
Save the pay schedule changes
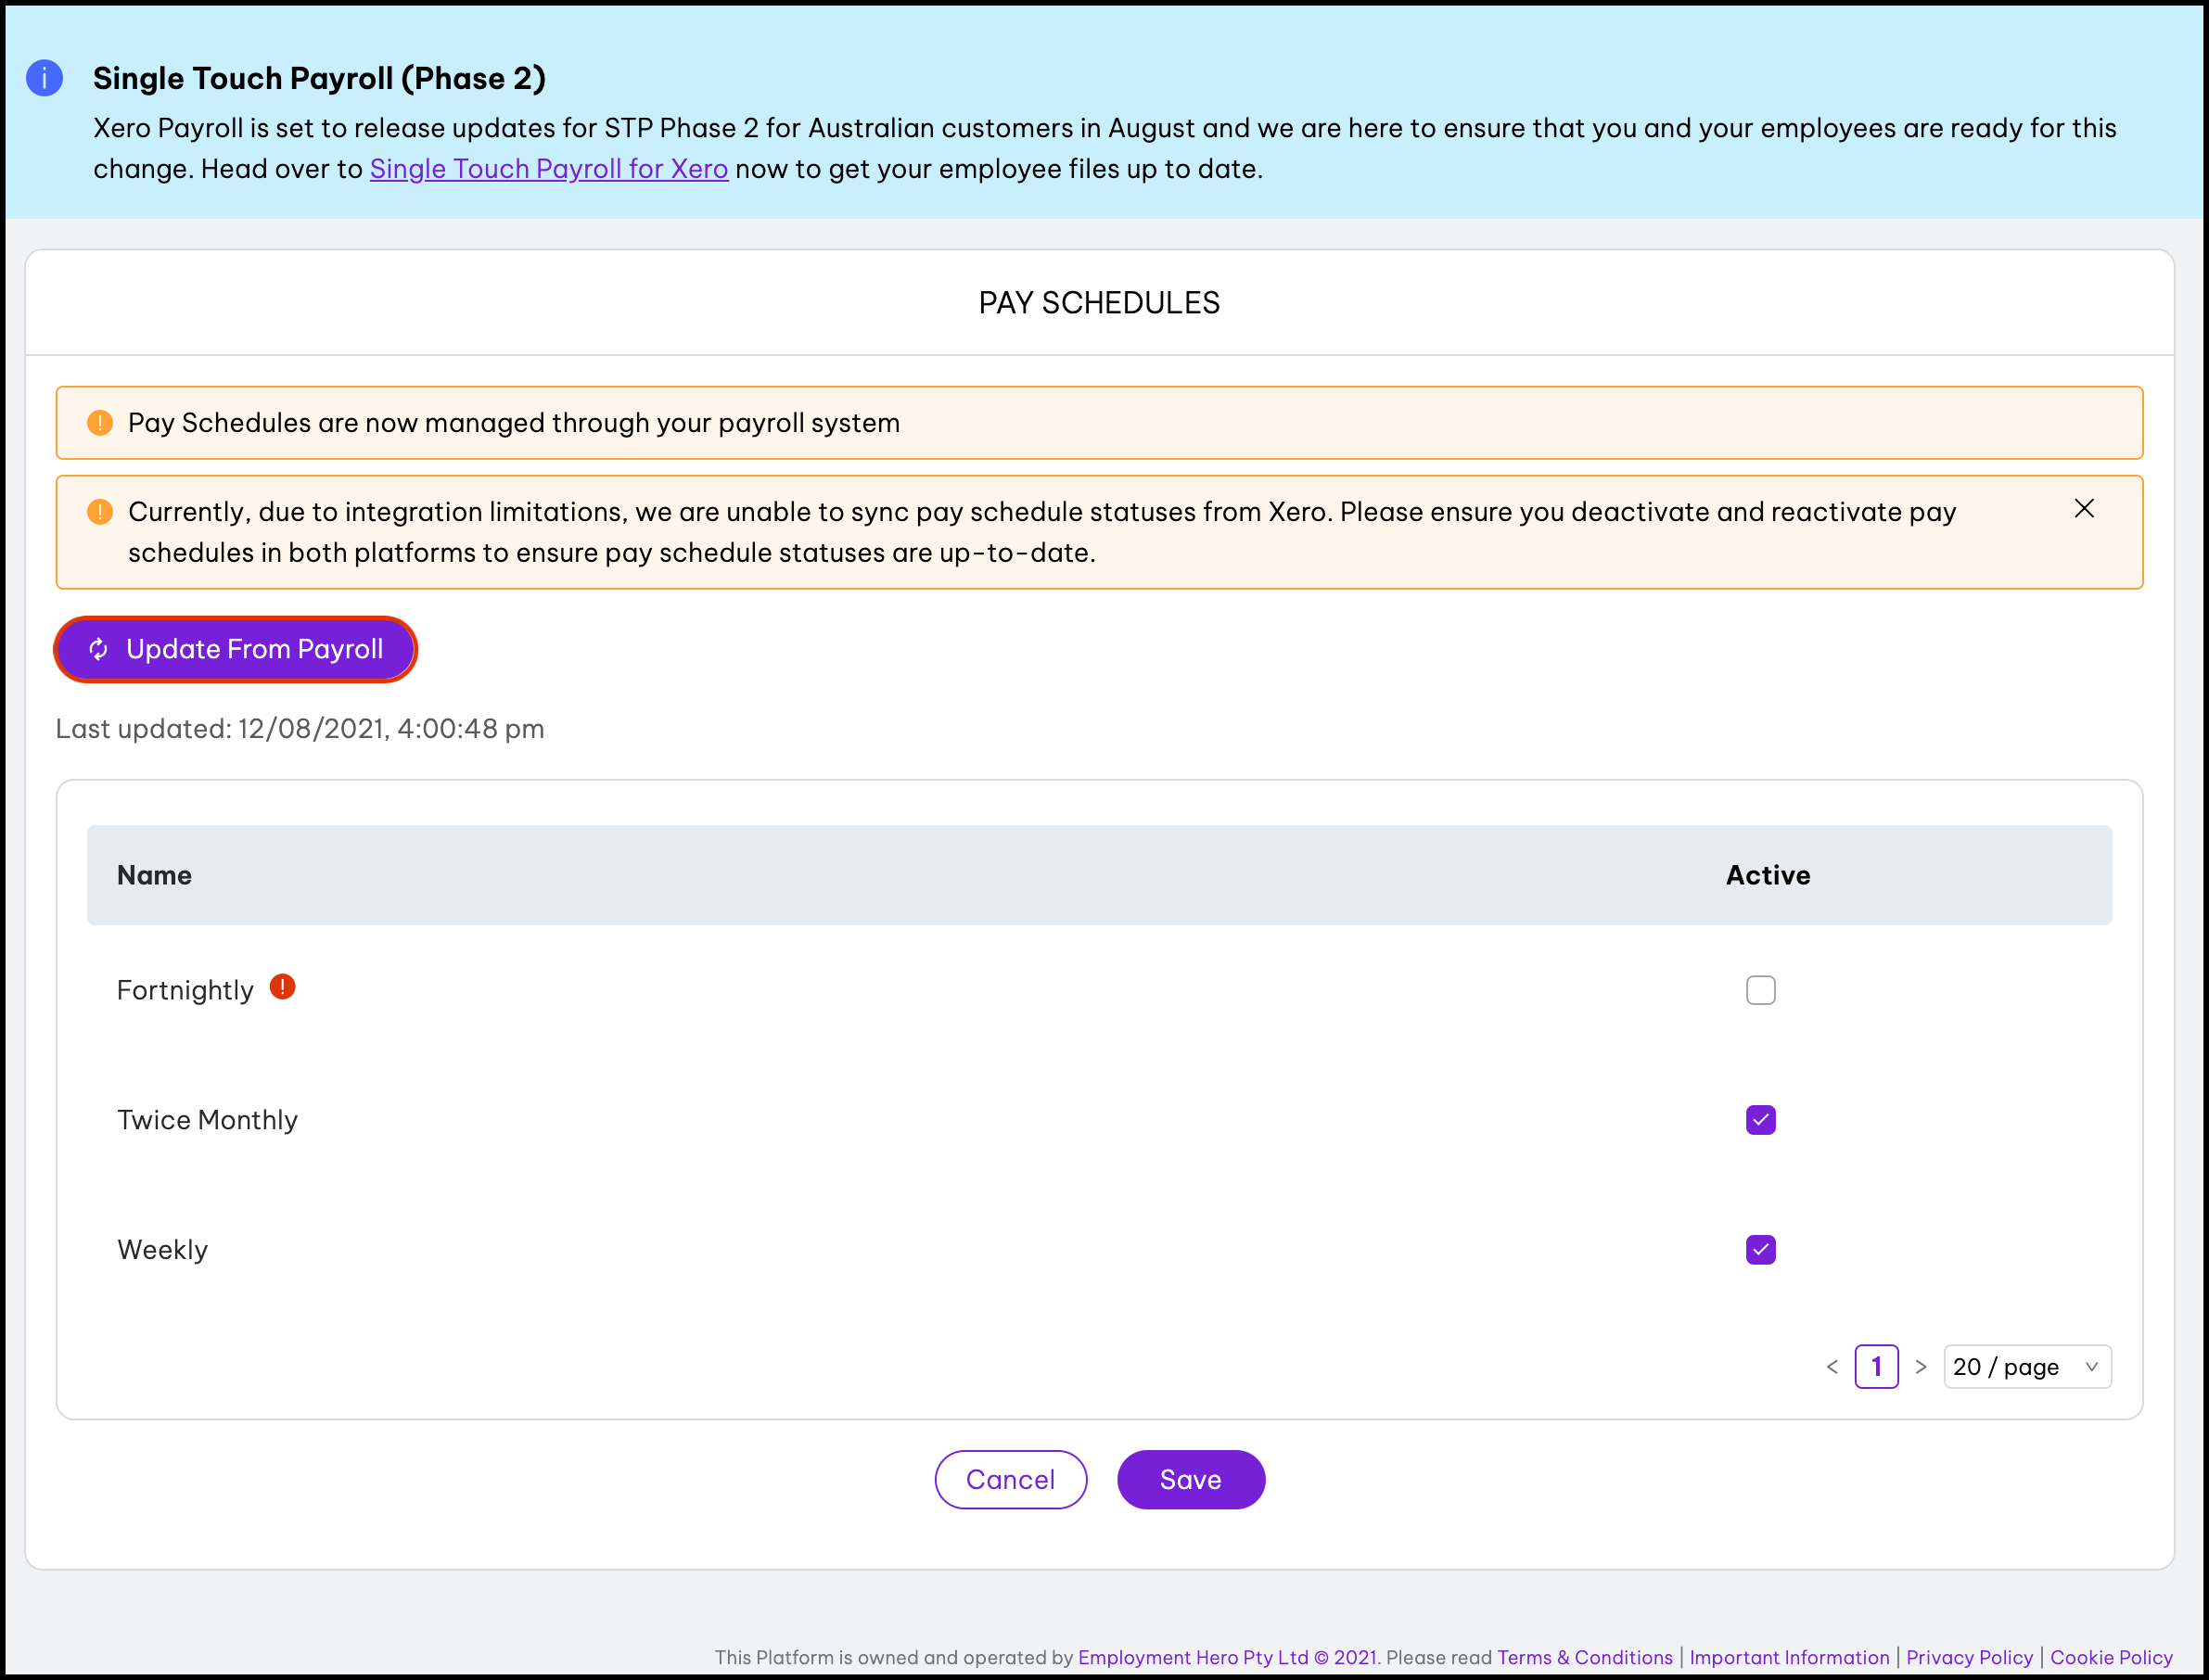click(x=1190, y=1479)
